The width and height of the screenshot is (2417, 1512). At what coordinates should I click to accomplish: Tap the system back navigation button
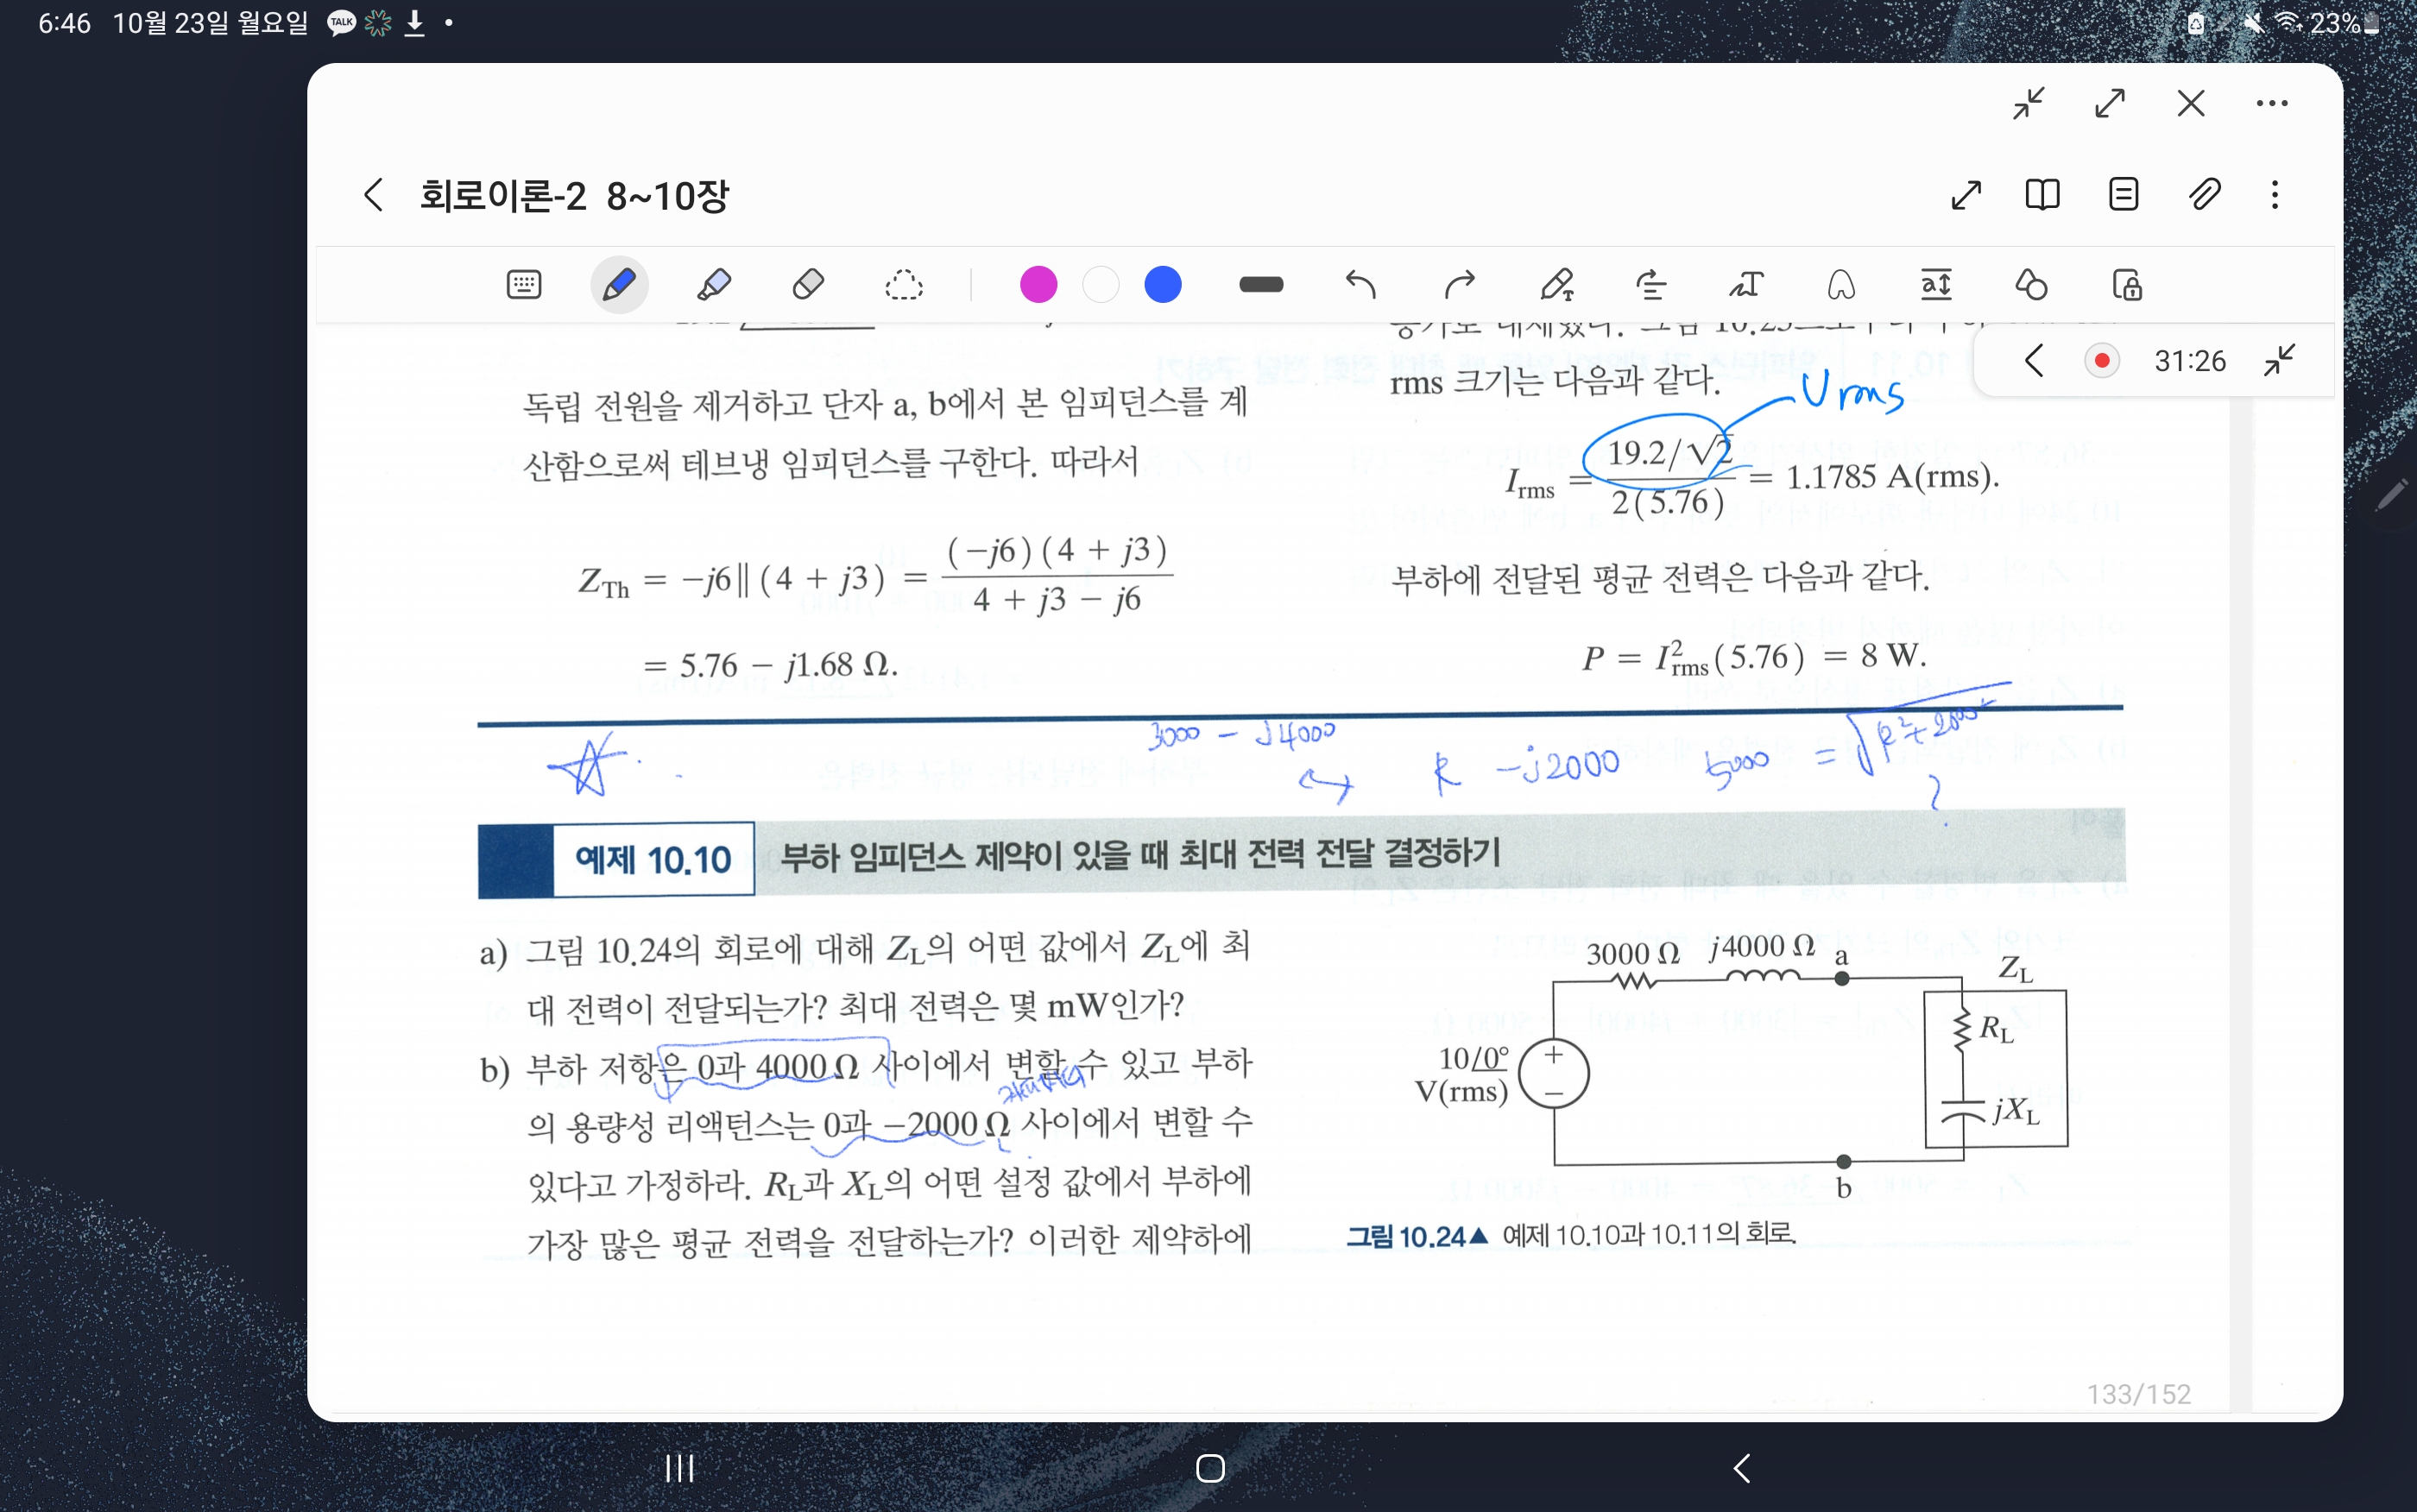[1741, 1468]
